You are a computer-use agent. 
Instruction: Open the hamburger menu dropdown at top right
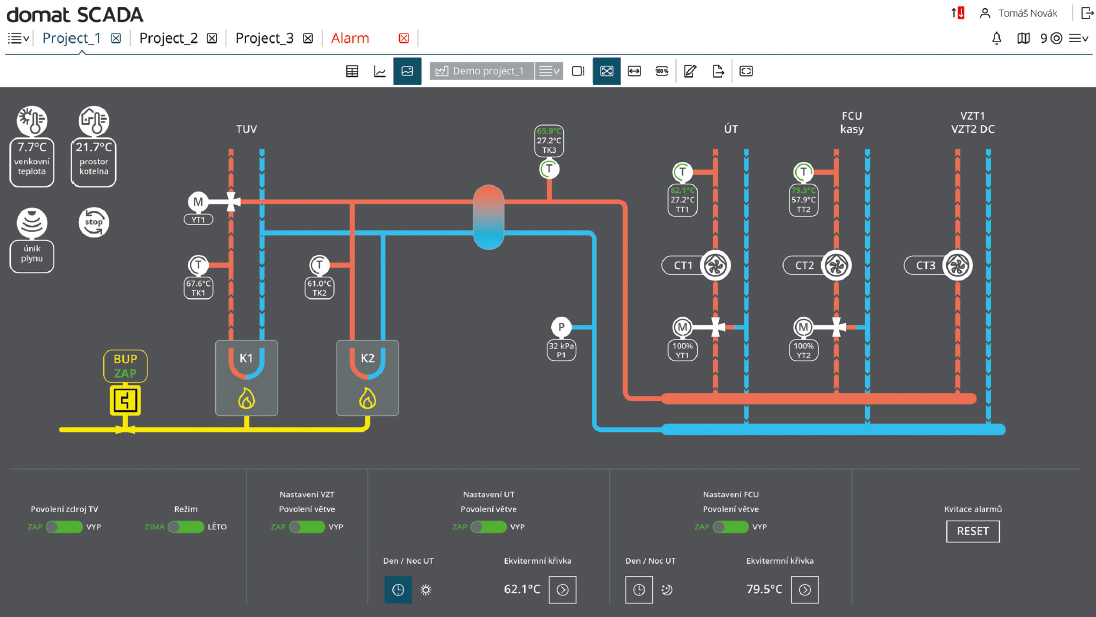[x=1077, y=38]
